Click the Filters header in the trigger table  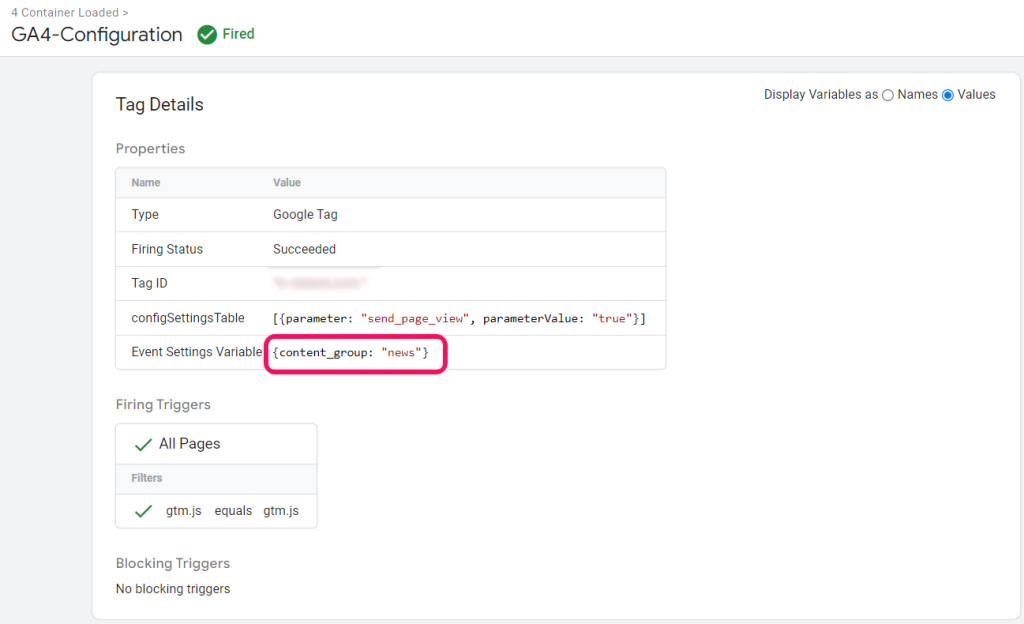click(x=146, y=478)
